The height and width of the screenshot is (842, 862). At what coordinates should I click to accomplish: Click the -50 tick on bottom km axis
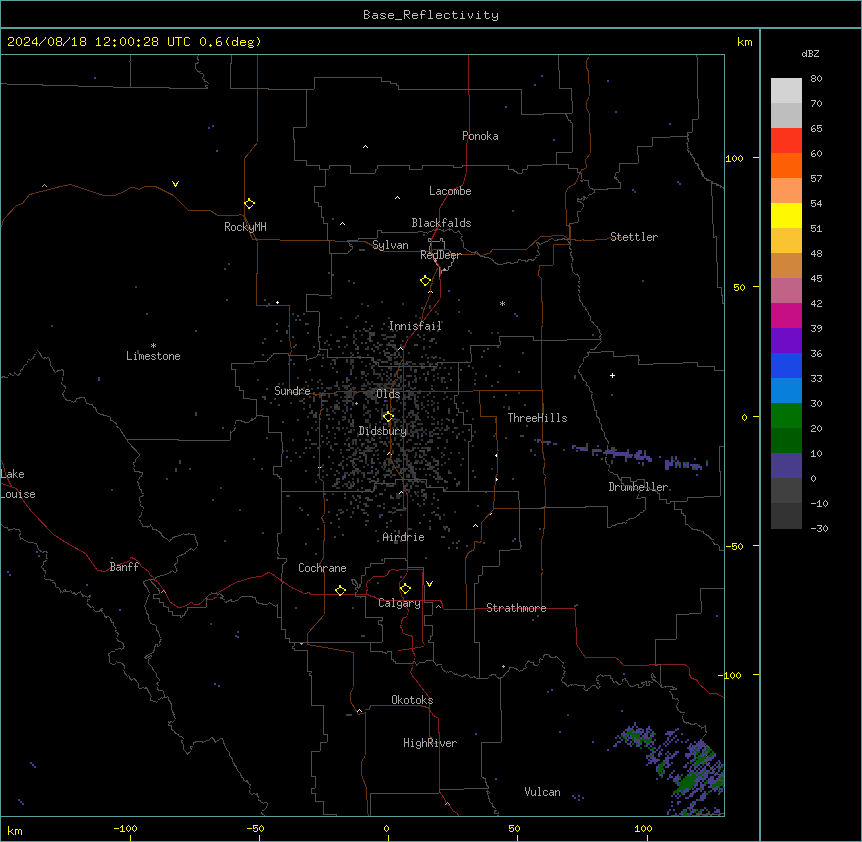255,828
